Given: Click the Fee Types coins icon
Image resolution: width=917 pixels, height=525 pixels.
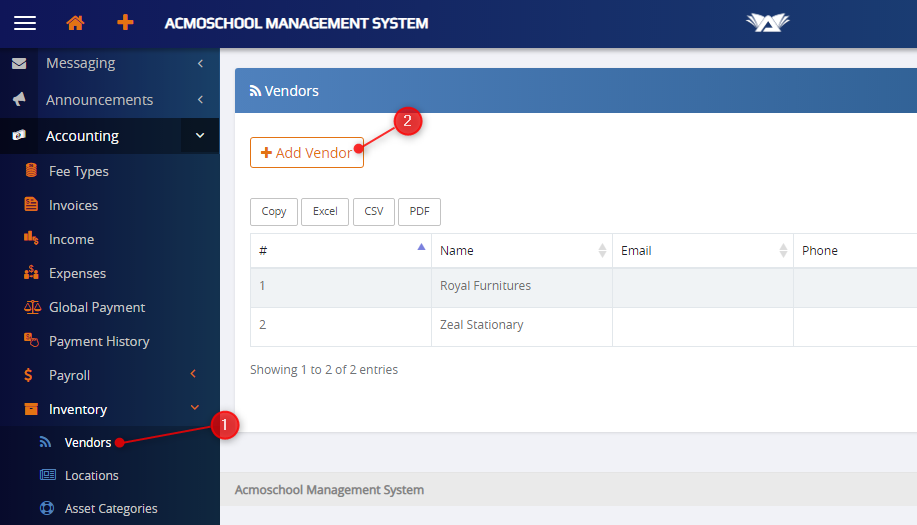Looking at the screenshot, I should point(31,171).
